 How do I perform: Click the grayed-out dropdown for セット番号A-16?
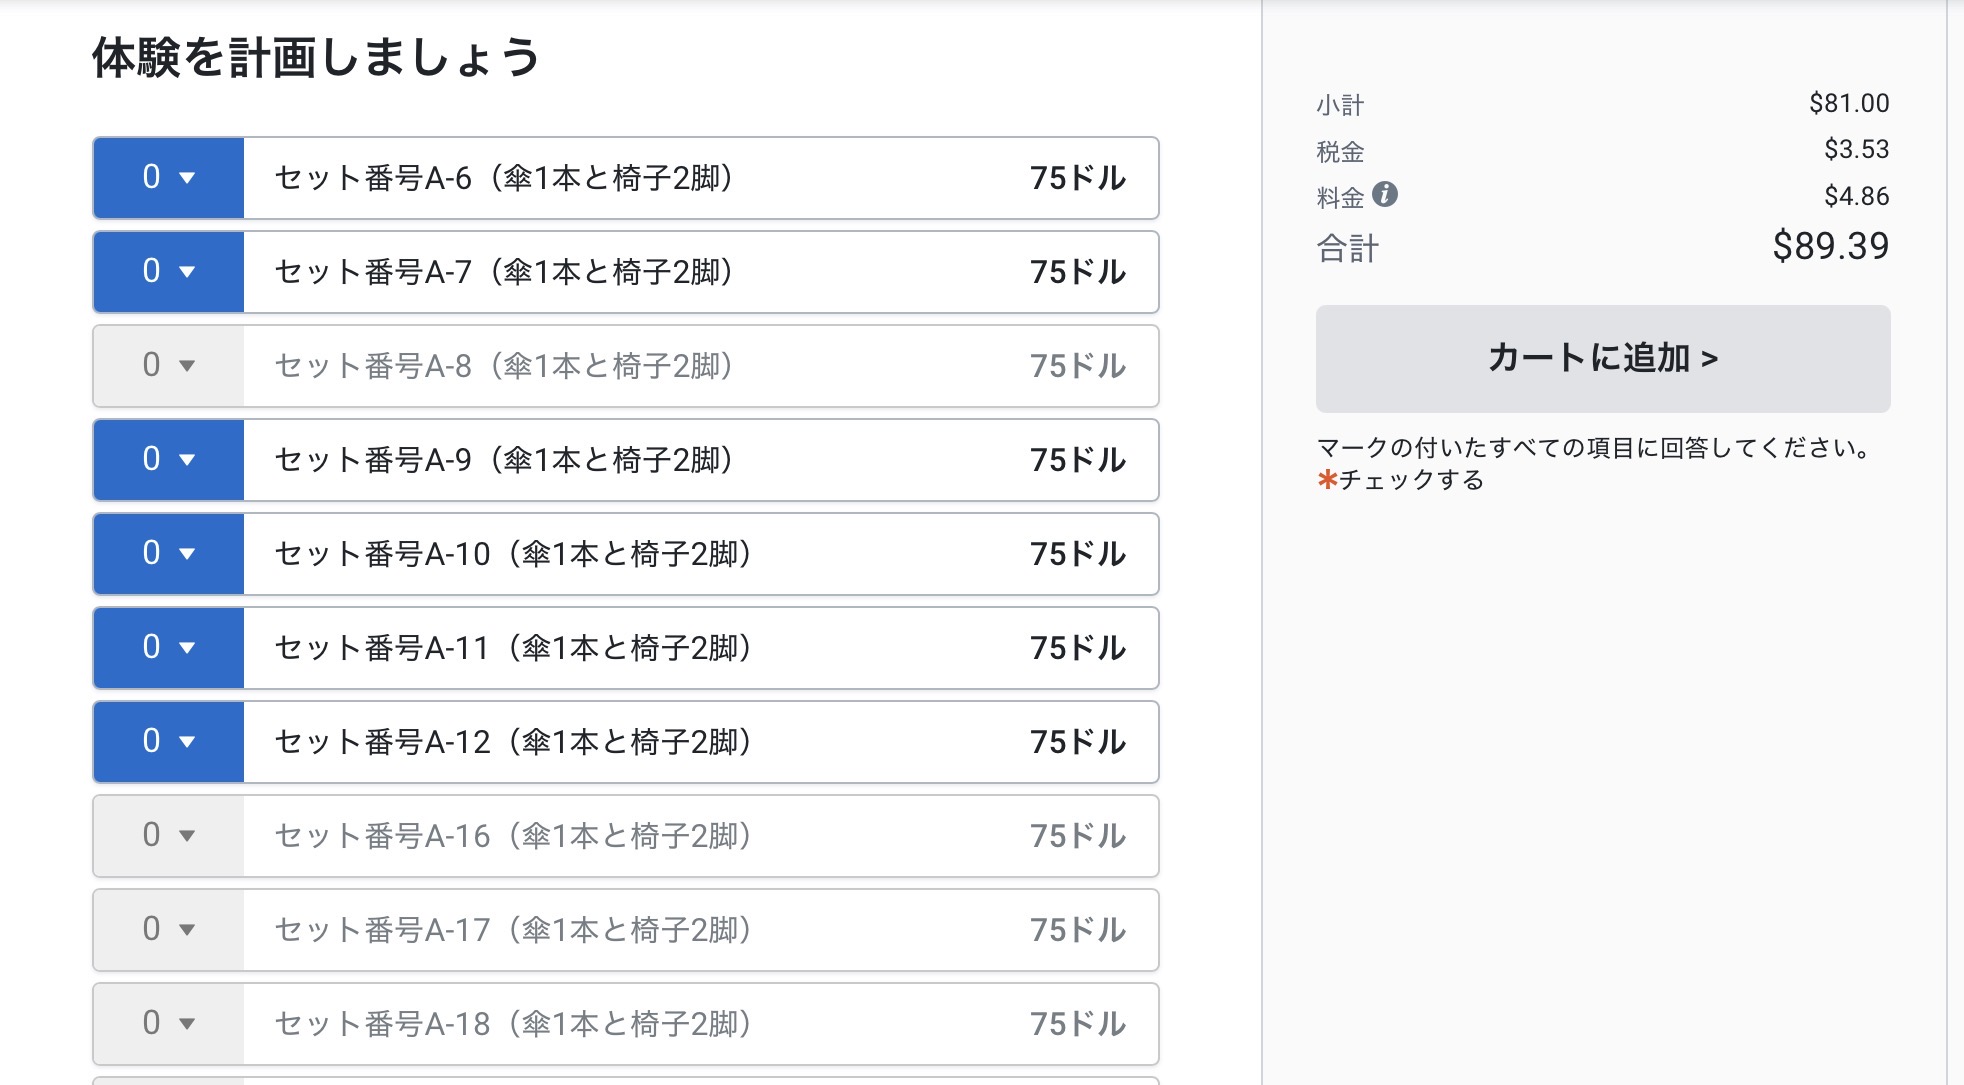[x=167, y=836]
